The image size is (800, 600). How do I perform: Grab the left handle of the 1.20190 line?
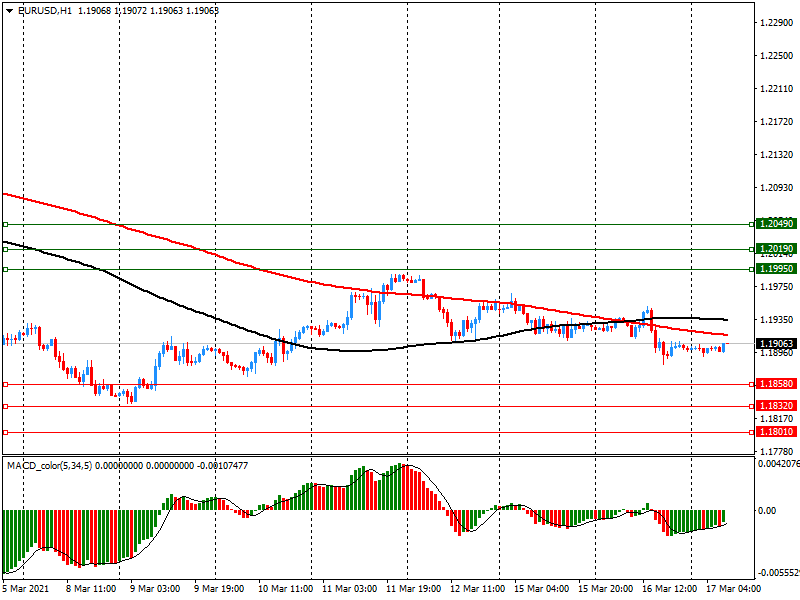(x=6, y=249)
